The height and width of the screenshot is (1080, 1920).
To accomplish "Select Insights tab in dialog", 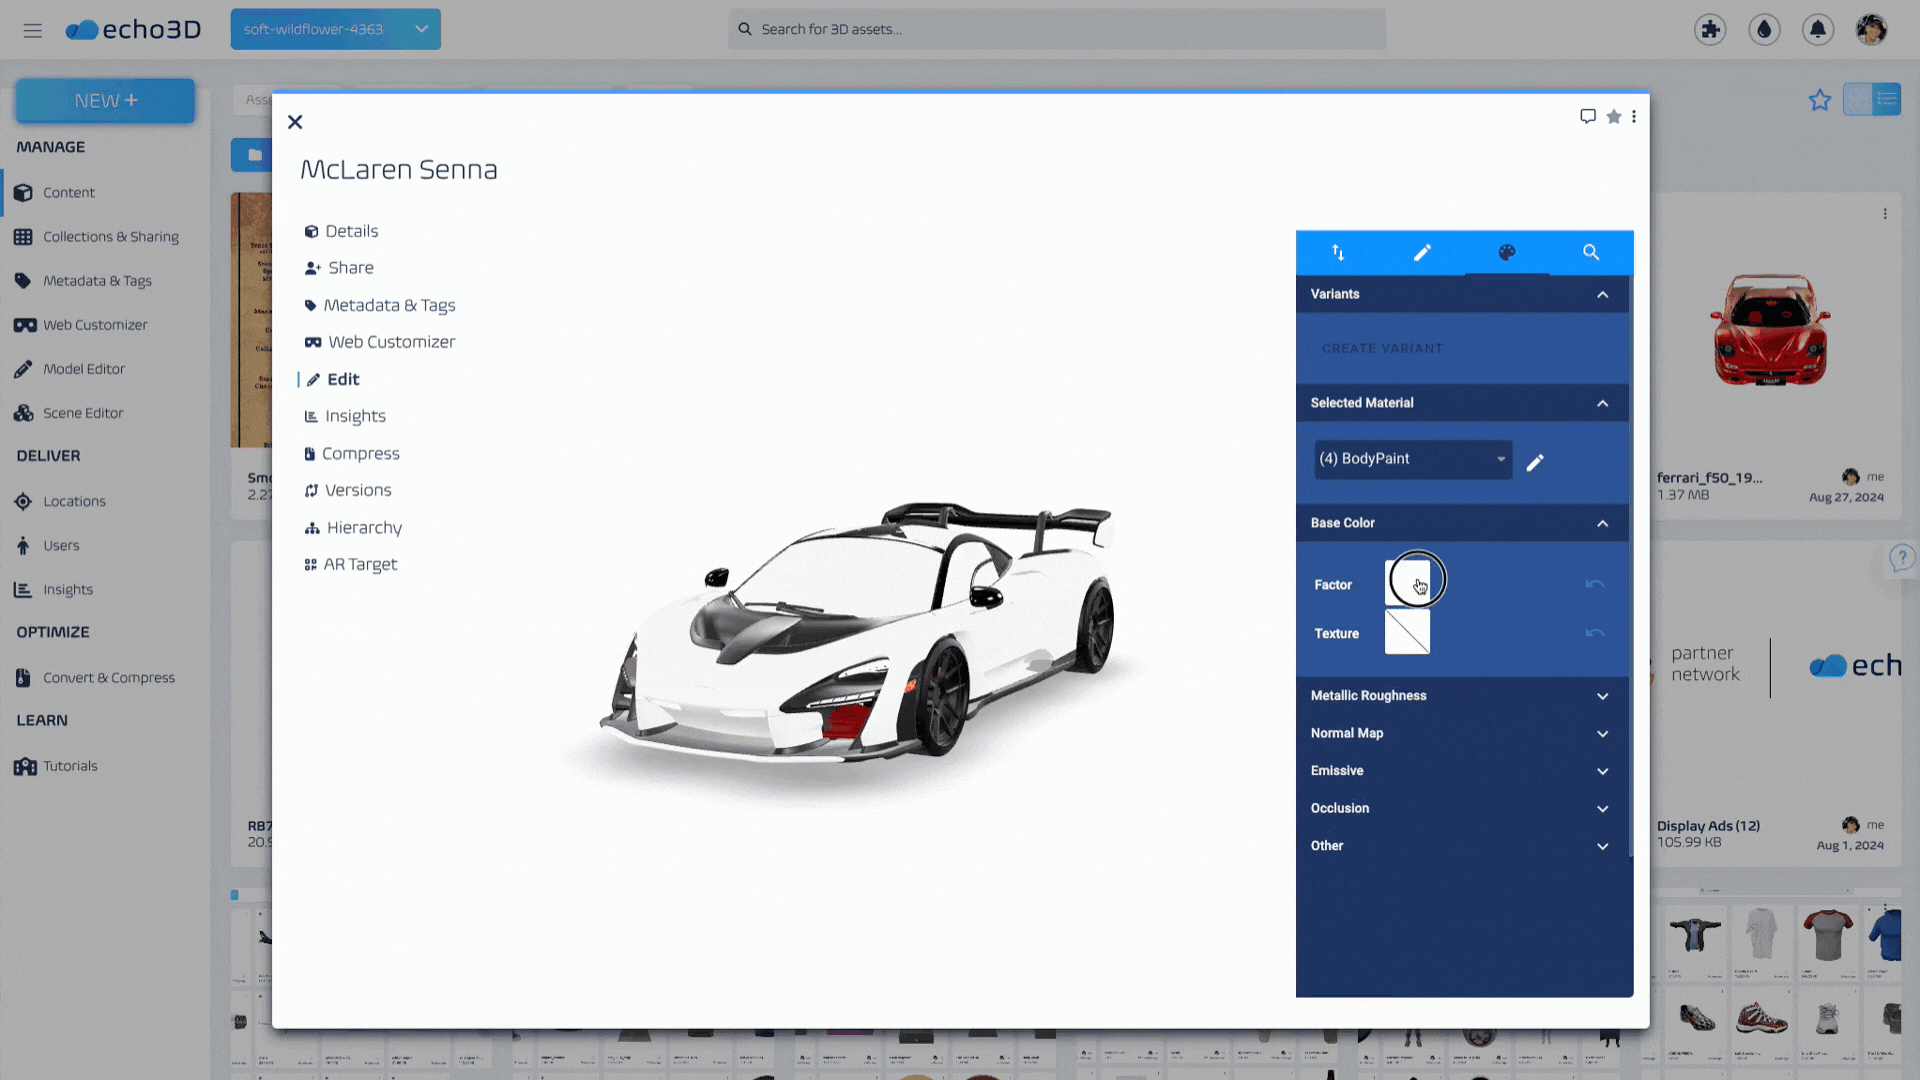I will pyautogui.click(x=345, y=416).
